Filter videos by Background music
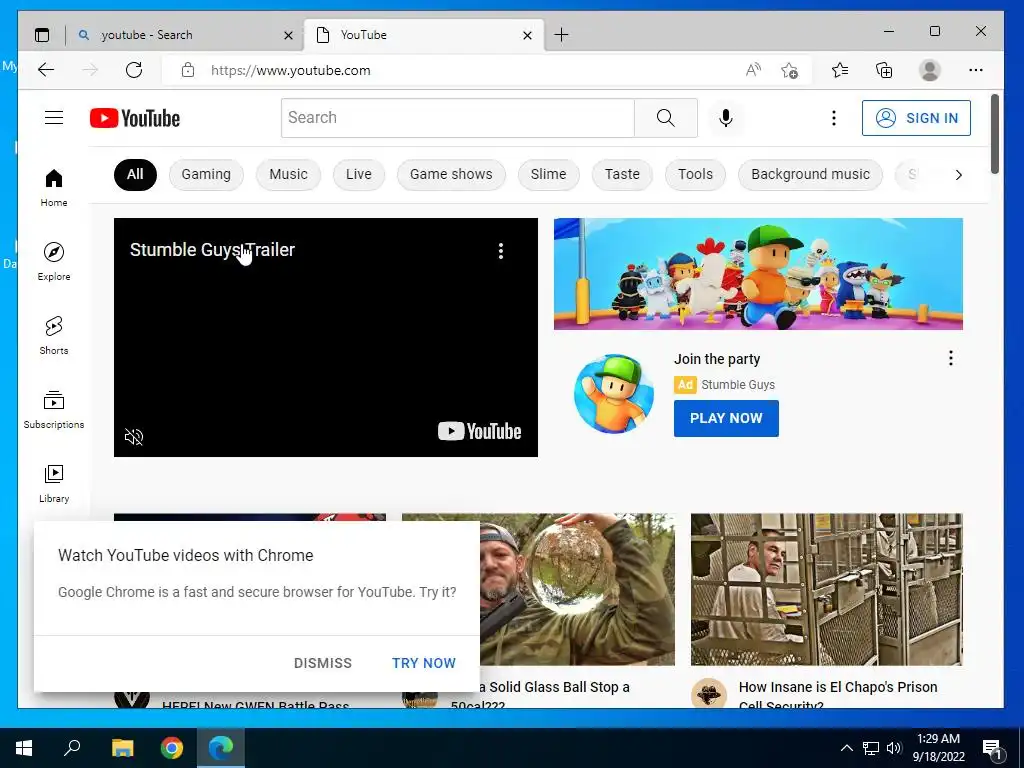 (x=810, y=174)
